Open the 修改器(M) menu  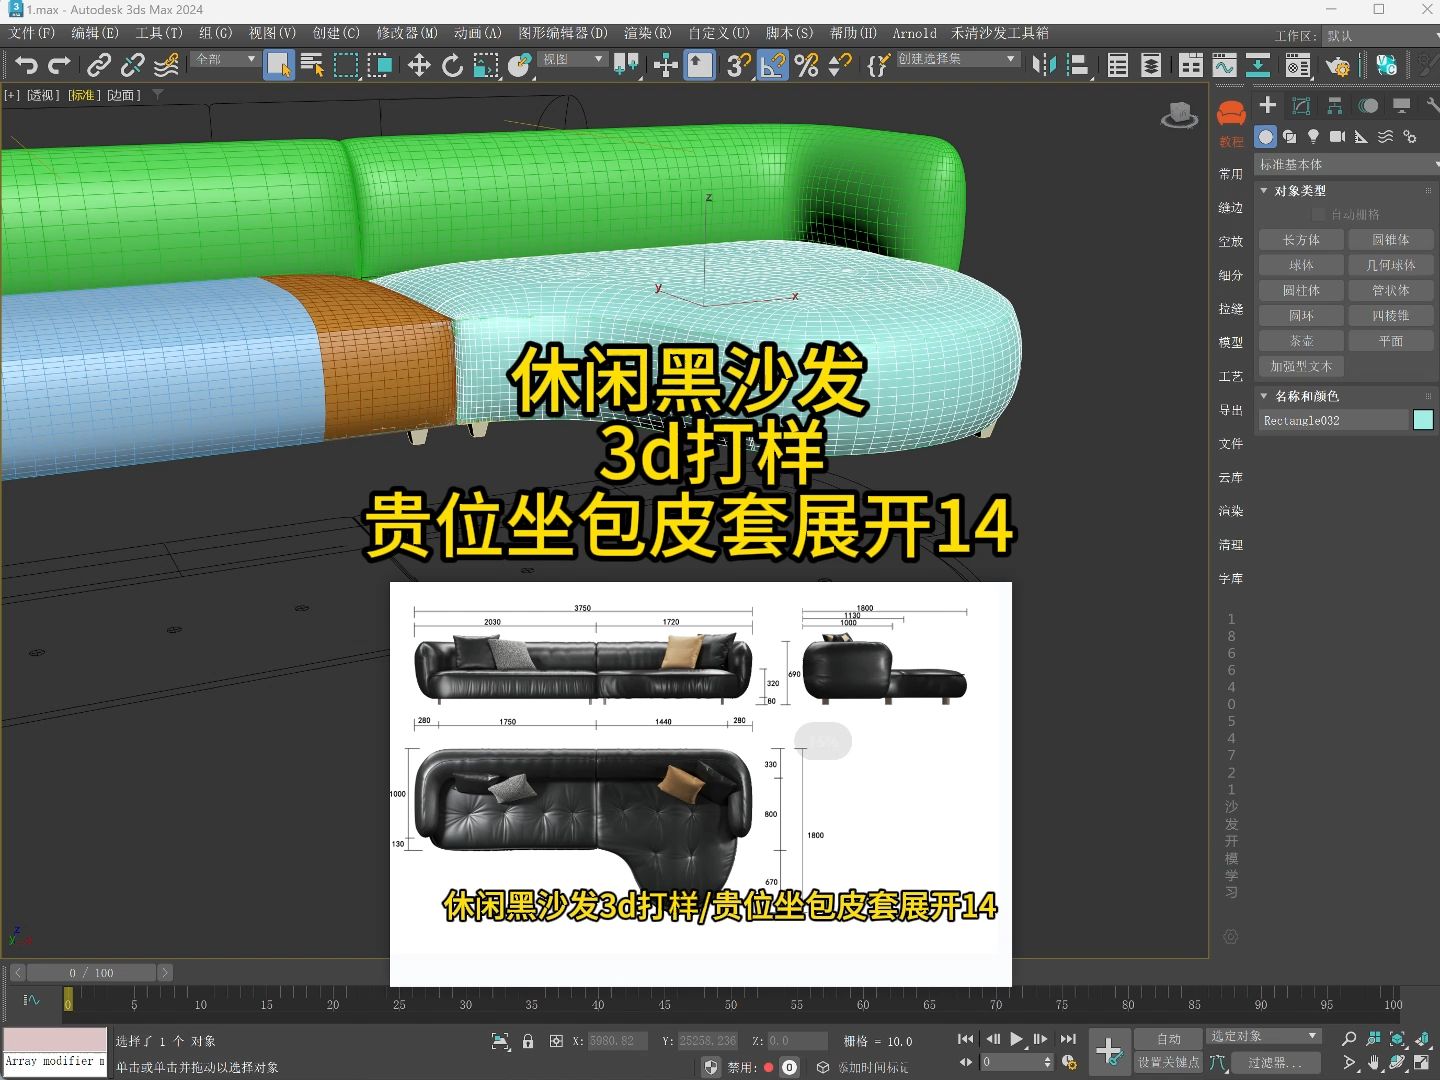[407, 33]
